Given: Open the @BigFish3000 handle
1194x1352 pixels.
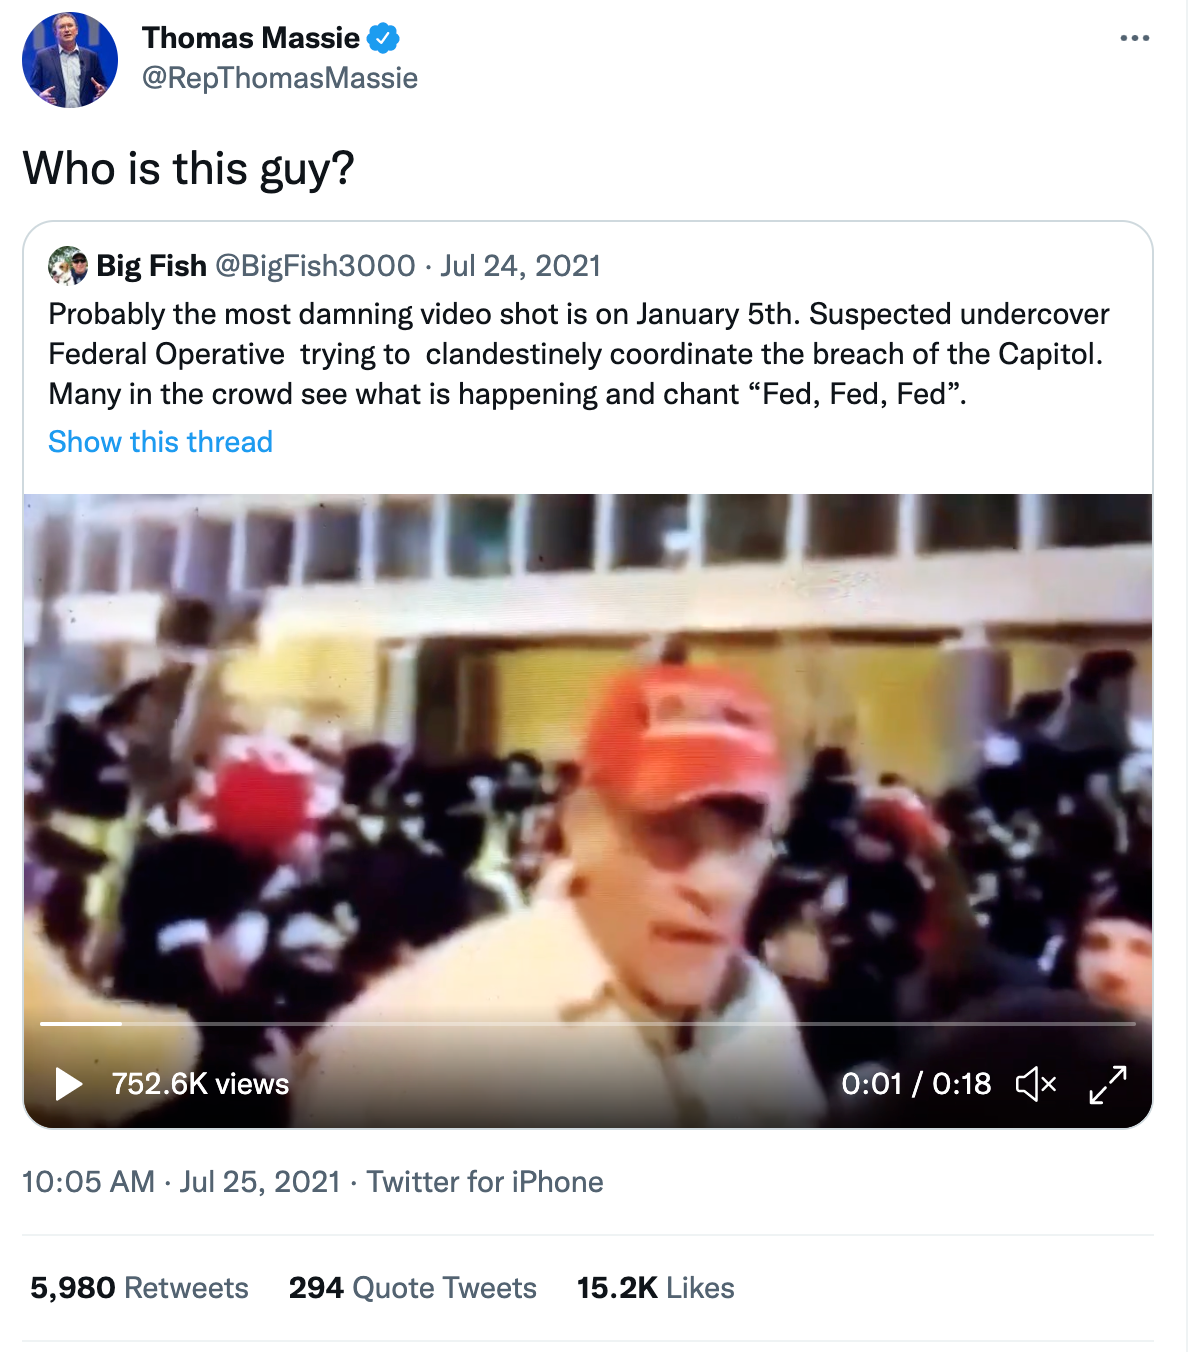Looking at the screenshot, I should pos(315,266).
